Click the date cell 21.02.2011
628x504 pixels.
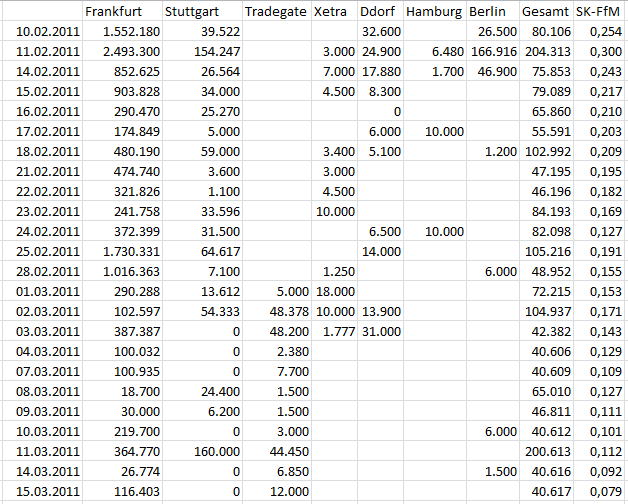coord(42,171)
